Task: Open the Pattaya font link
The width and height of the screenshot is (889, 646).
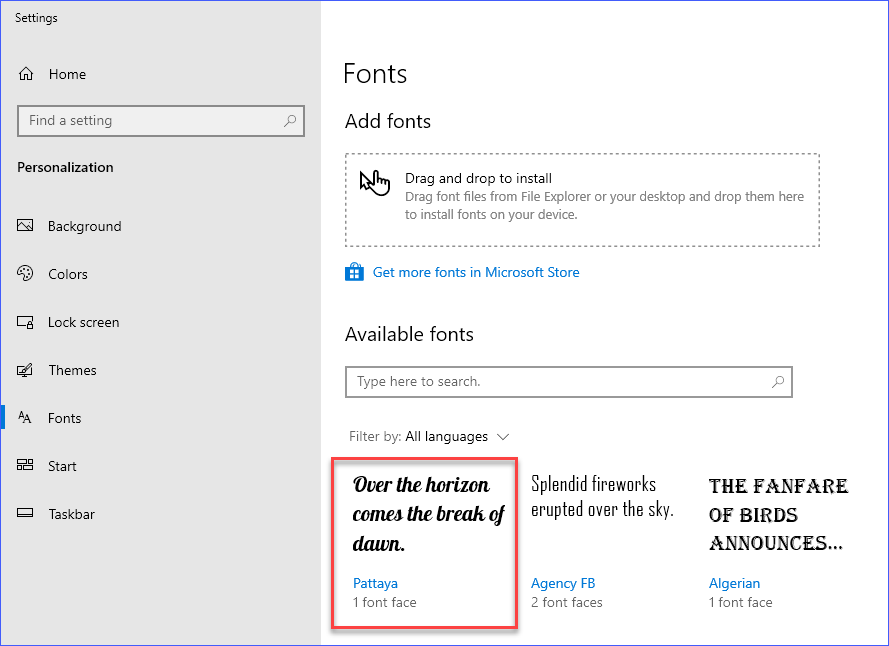Action: [x=375, y=583]
